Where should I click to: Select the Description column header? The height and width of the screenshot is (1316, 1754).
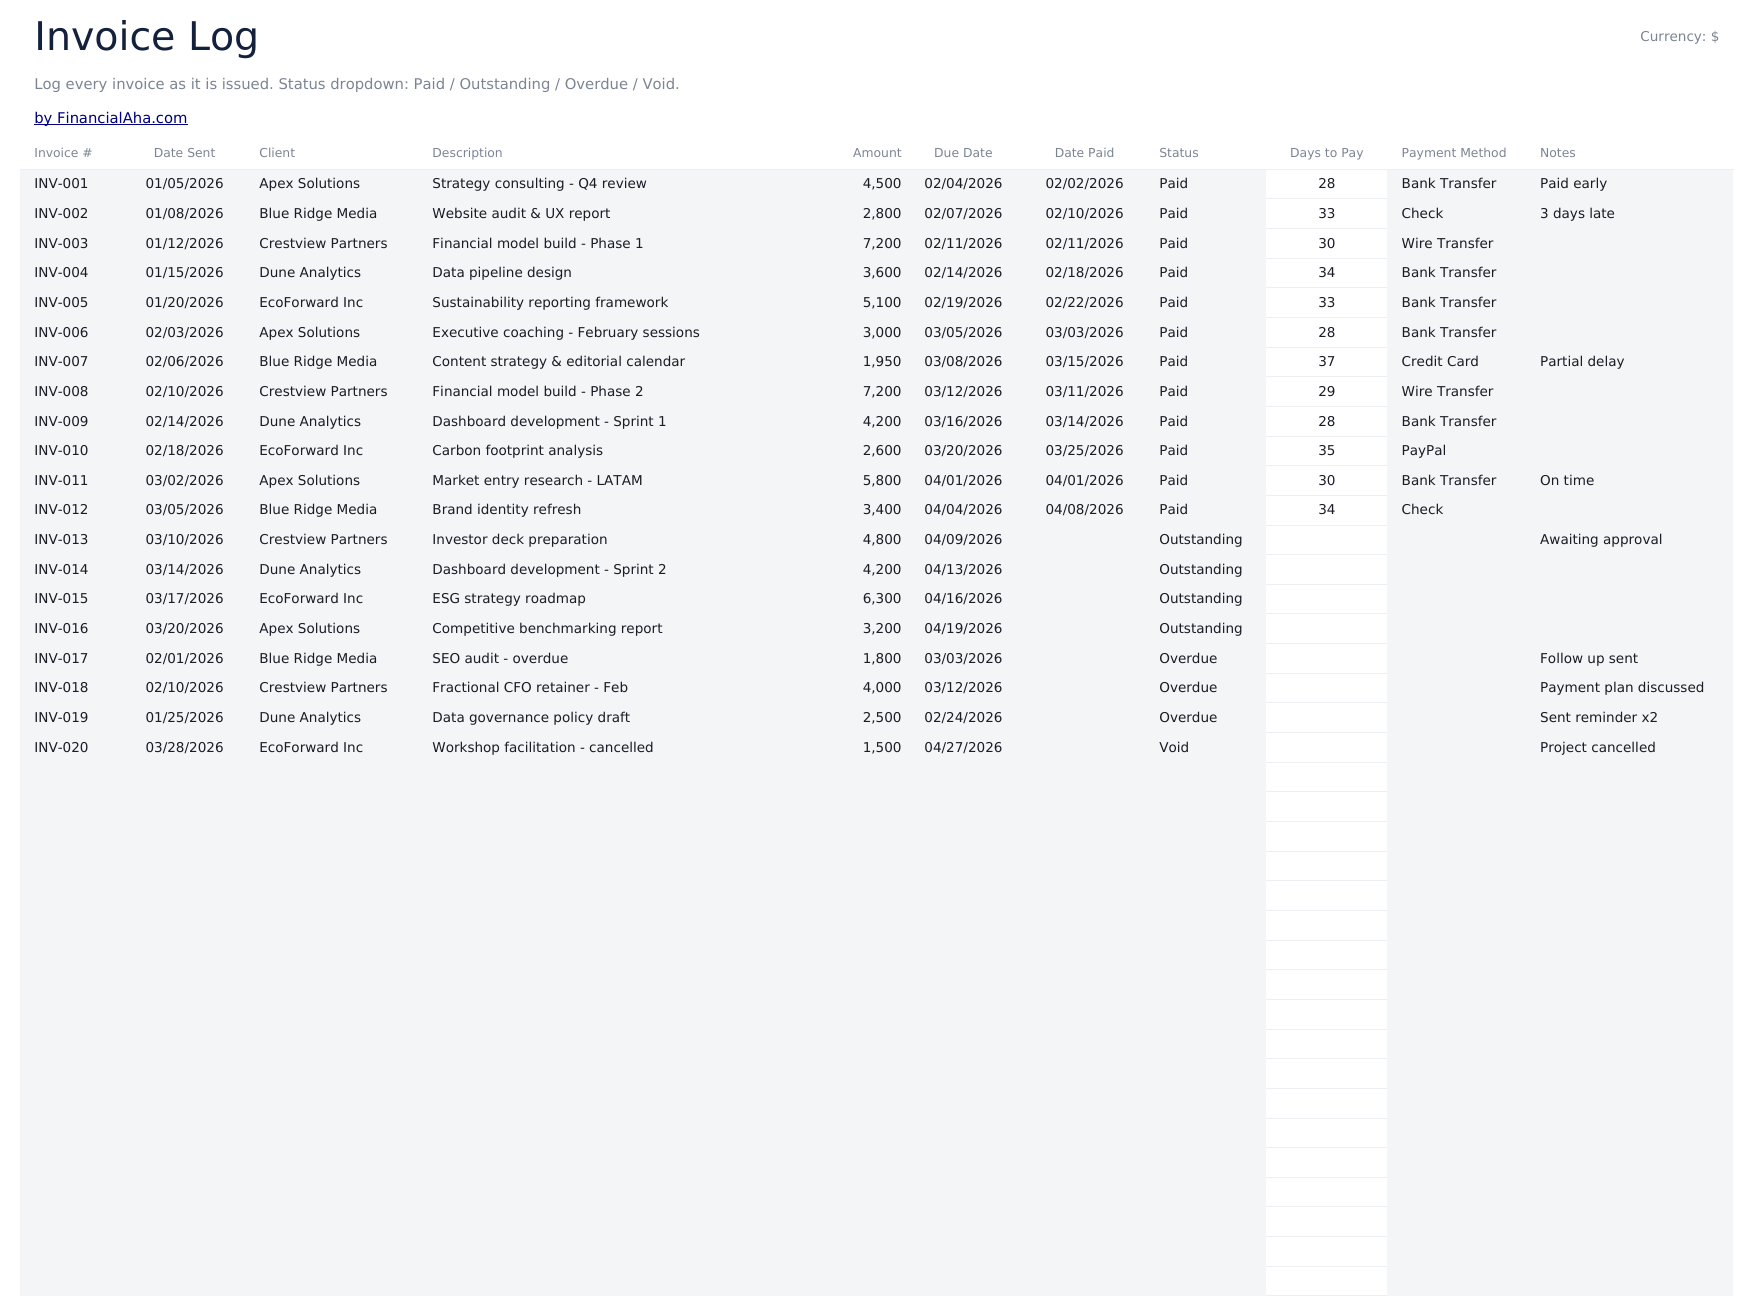point(467,153)
